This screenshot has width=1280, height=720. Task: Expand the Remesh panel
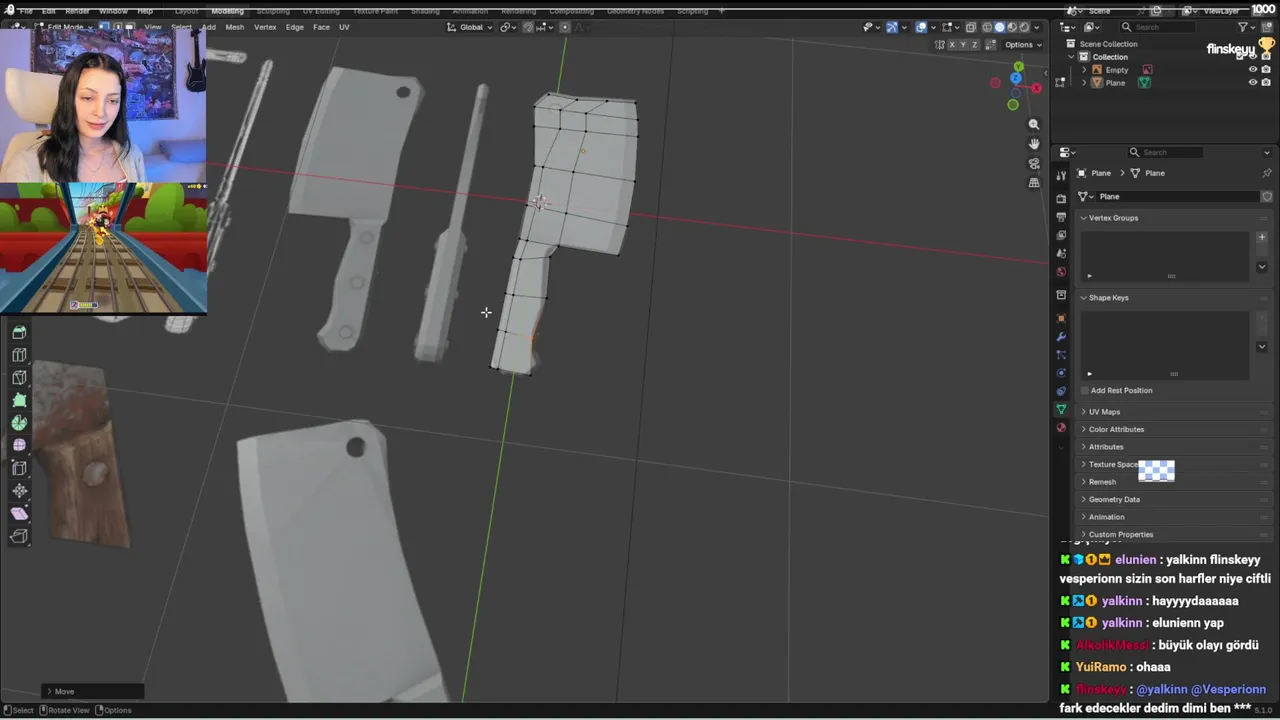point(1102,482)
